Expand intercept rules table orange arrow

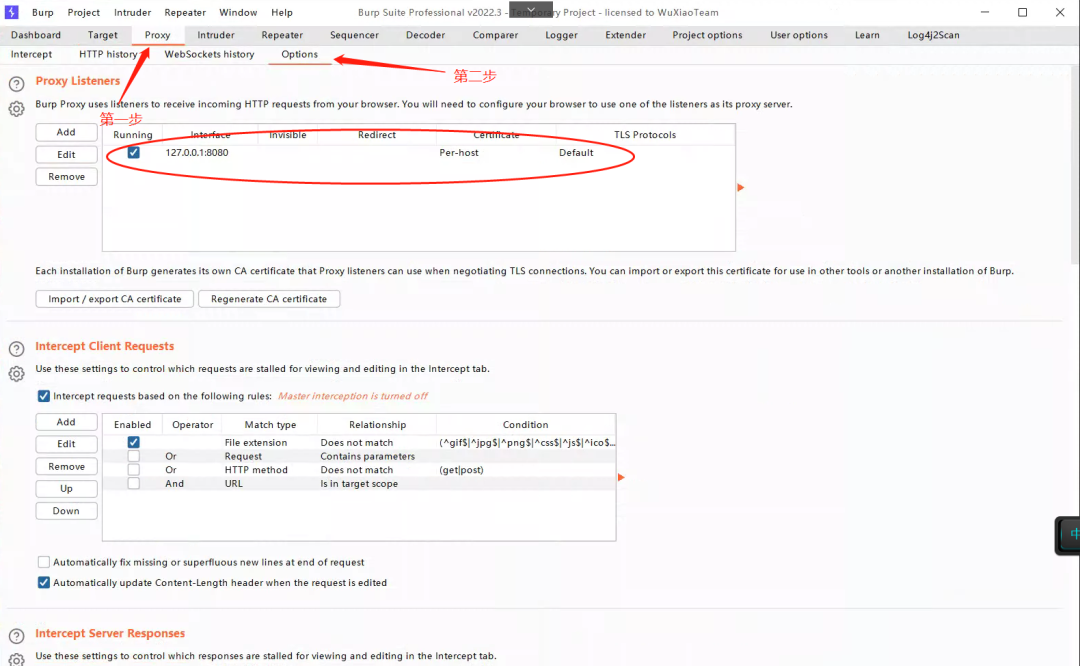621,477
